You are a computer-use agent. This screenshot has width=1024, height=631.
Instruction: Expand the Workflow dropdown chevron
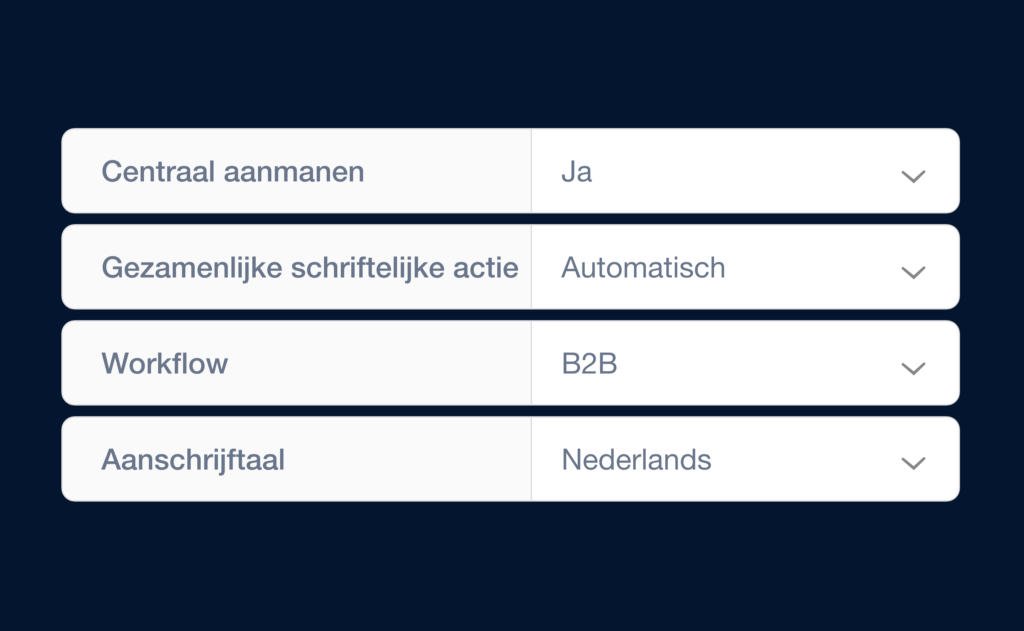(912, 367)
